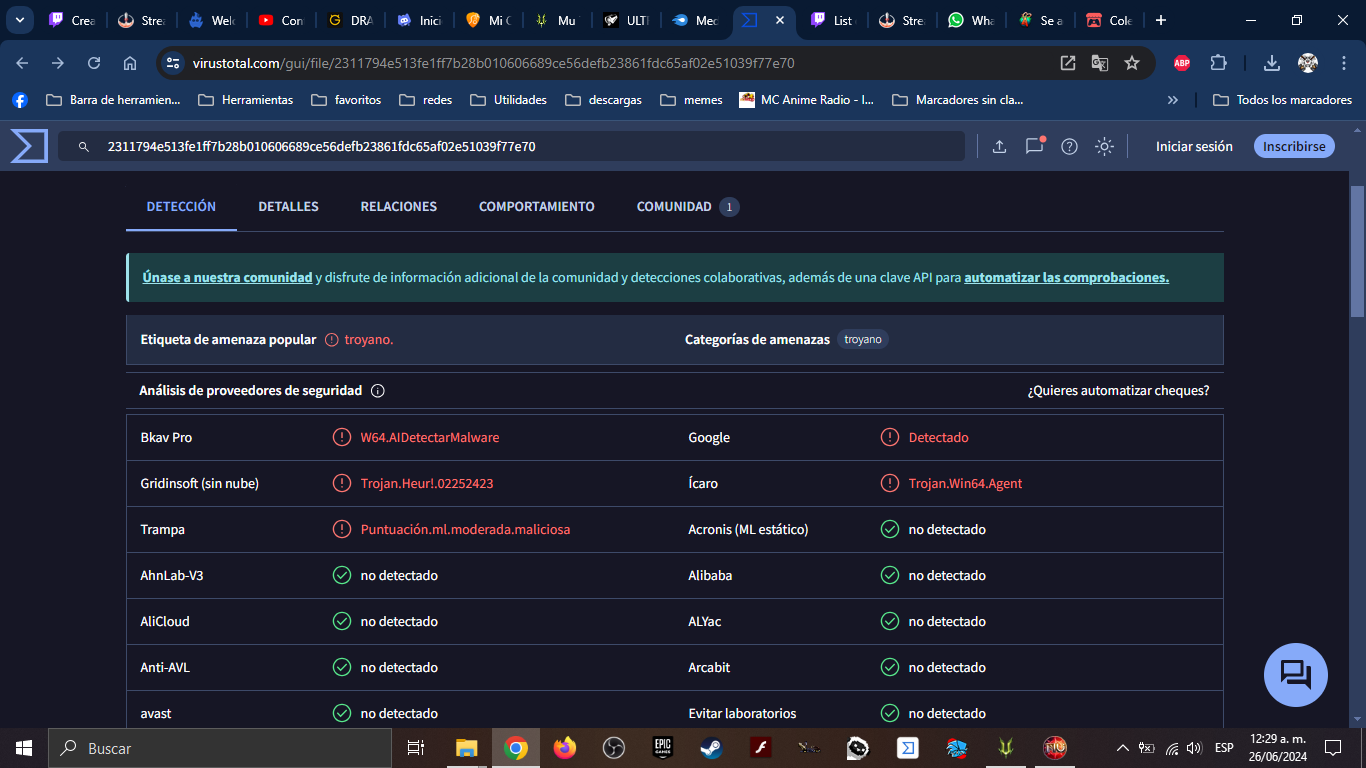Click Iniciar sesión
Screen dimensions: 1366x768
(1194, 146)
